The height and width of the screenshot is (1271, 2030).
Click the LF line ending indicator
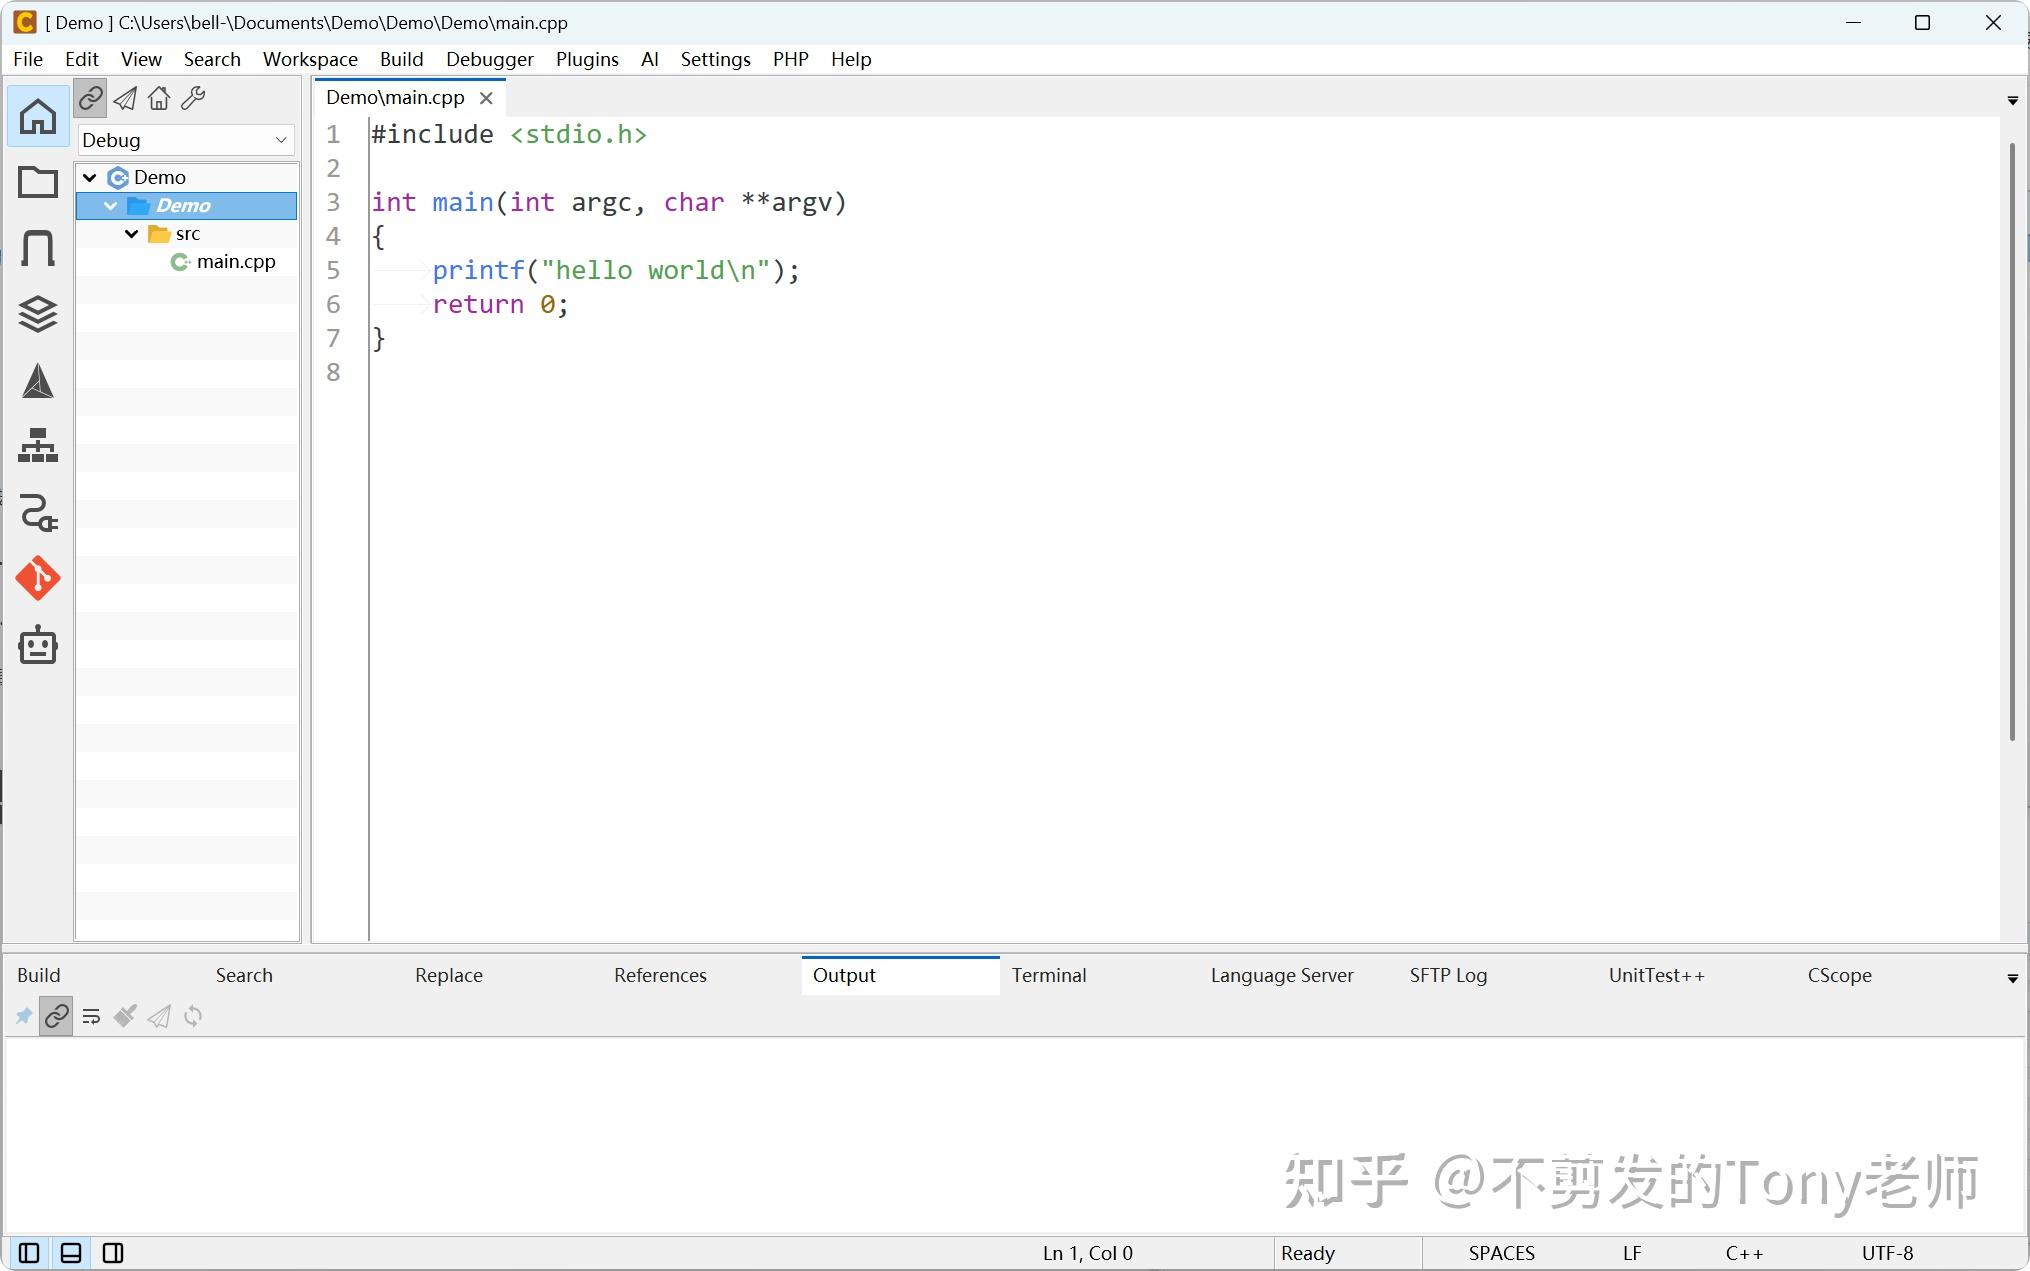coord(1631,1253)
